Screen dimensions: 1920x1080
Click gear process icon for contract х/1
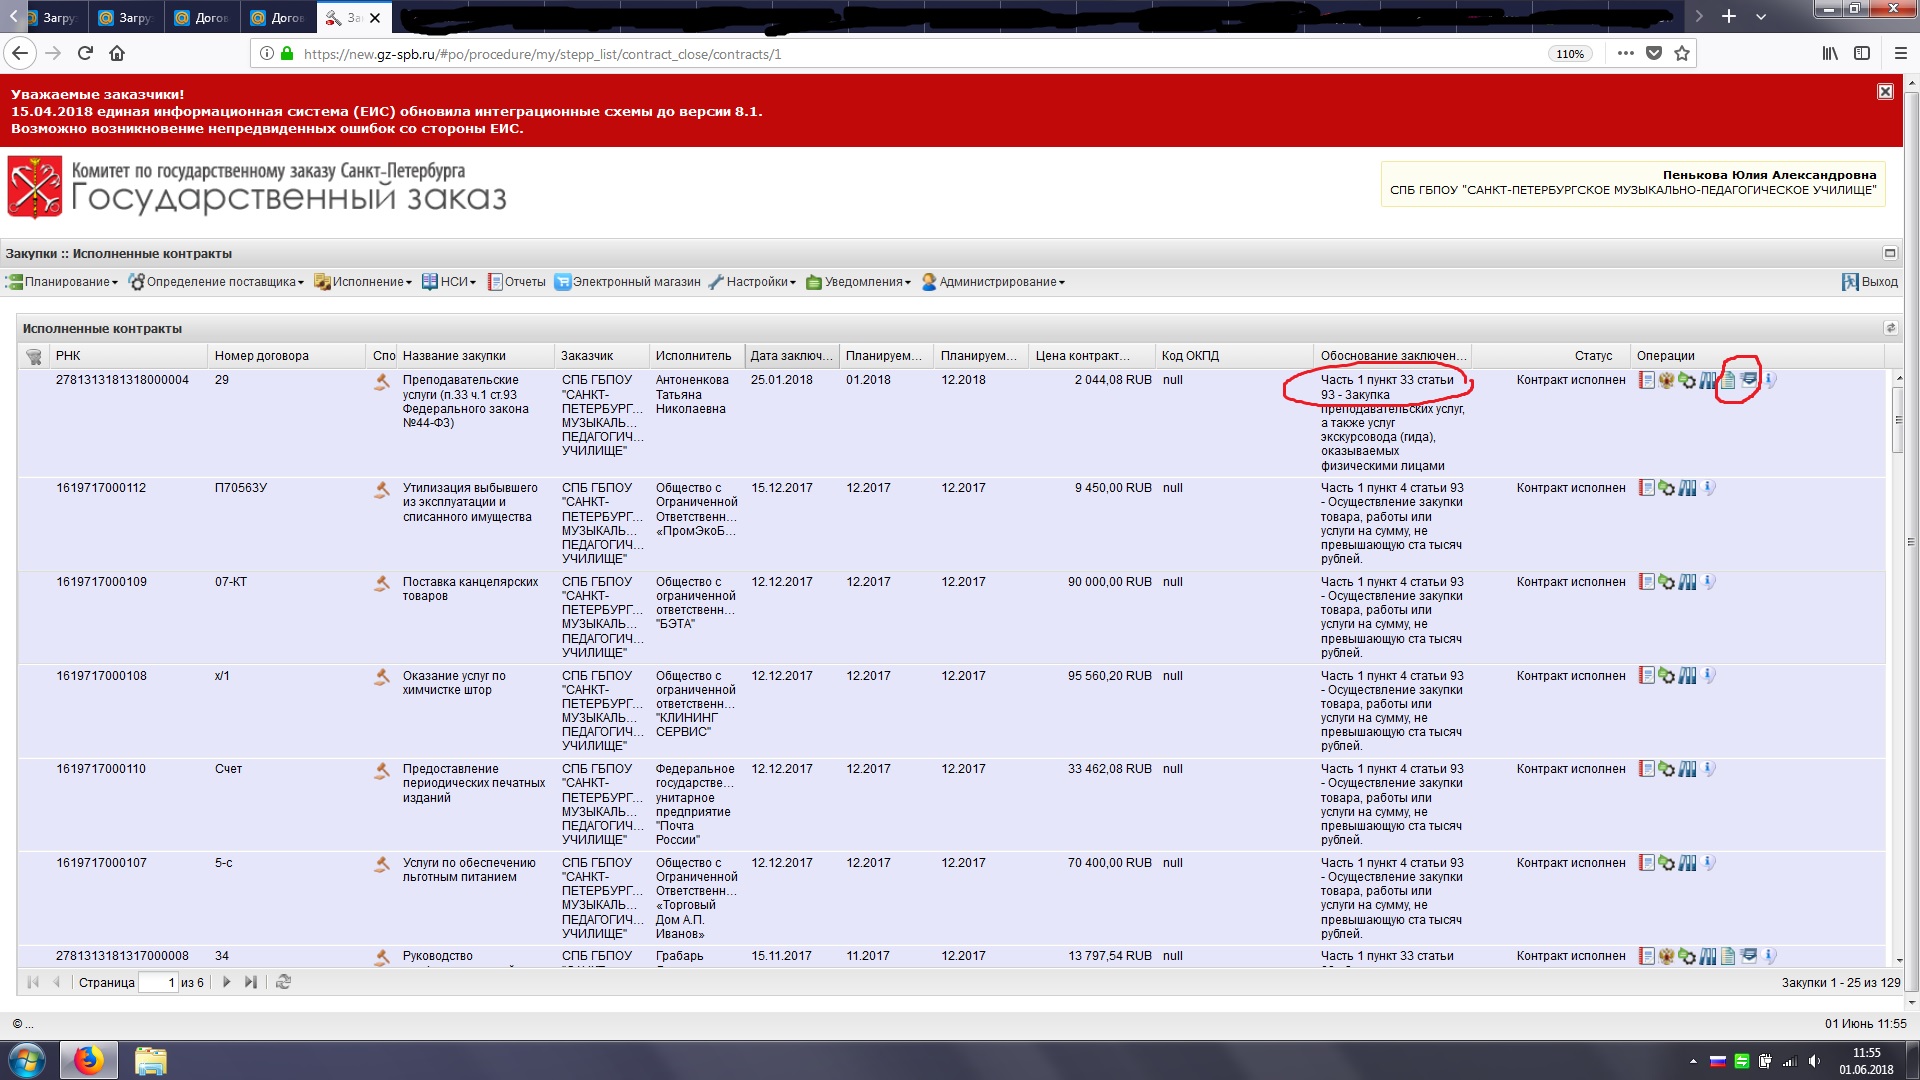1666,676
